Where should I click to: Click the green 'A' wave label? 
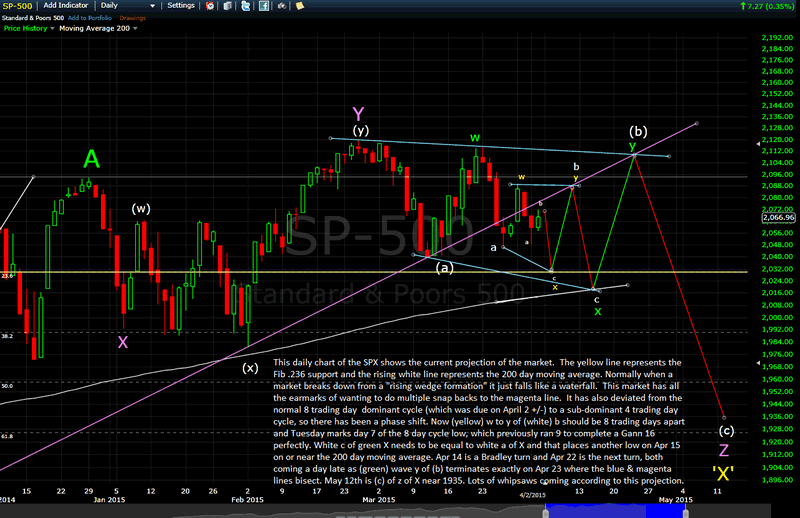[91, 159]
